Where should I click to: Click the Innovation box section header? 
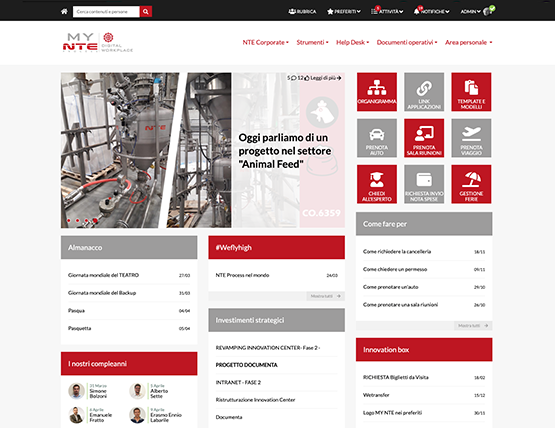pos(424,350)
